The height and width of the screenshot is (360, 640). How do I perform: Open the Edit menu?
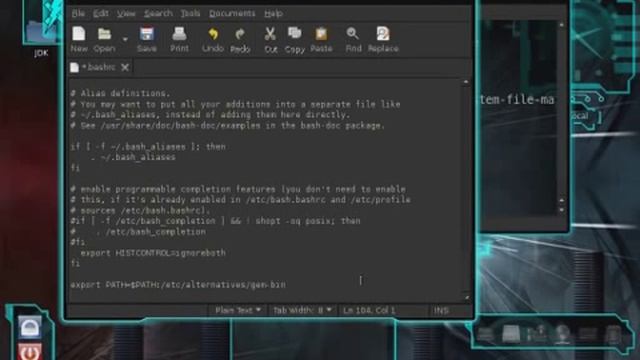coord(100,13)
